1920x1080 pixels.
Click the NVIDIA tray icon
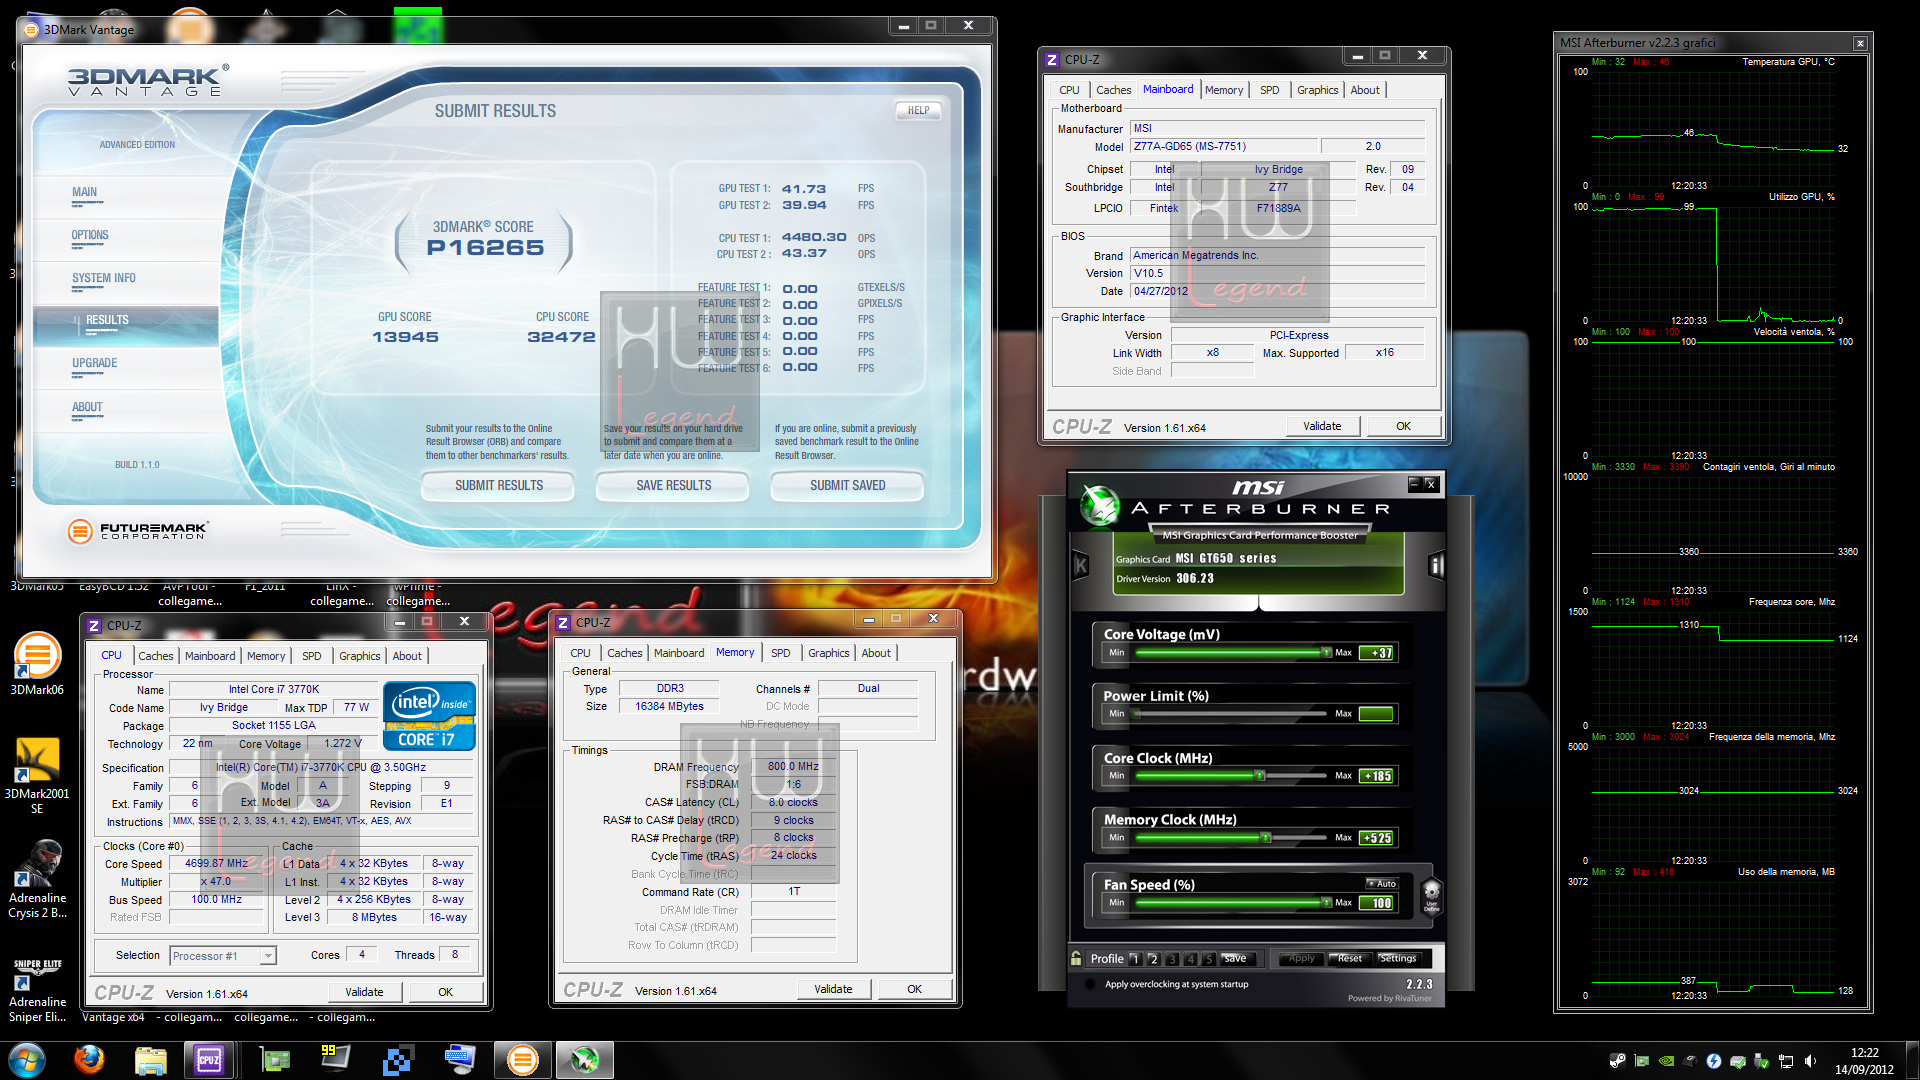pos(1666,1061)
